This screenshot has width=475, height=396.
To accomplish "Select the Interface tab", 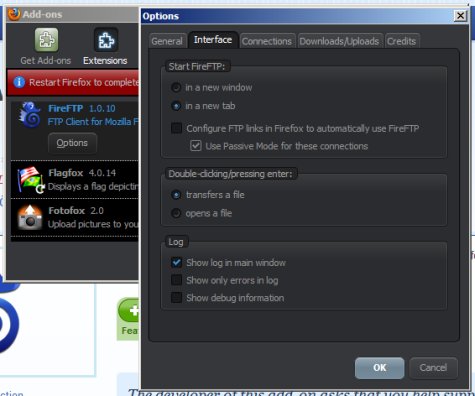I will pyautogui.click(x=213, y=40).
